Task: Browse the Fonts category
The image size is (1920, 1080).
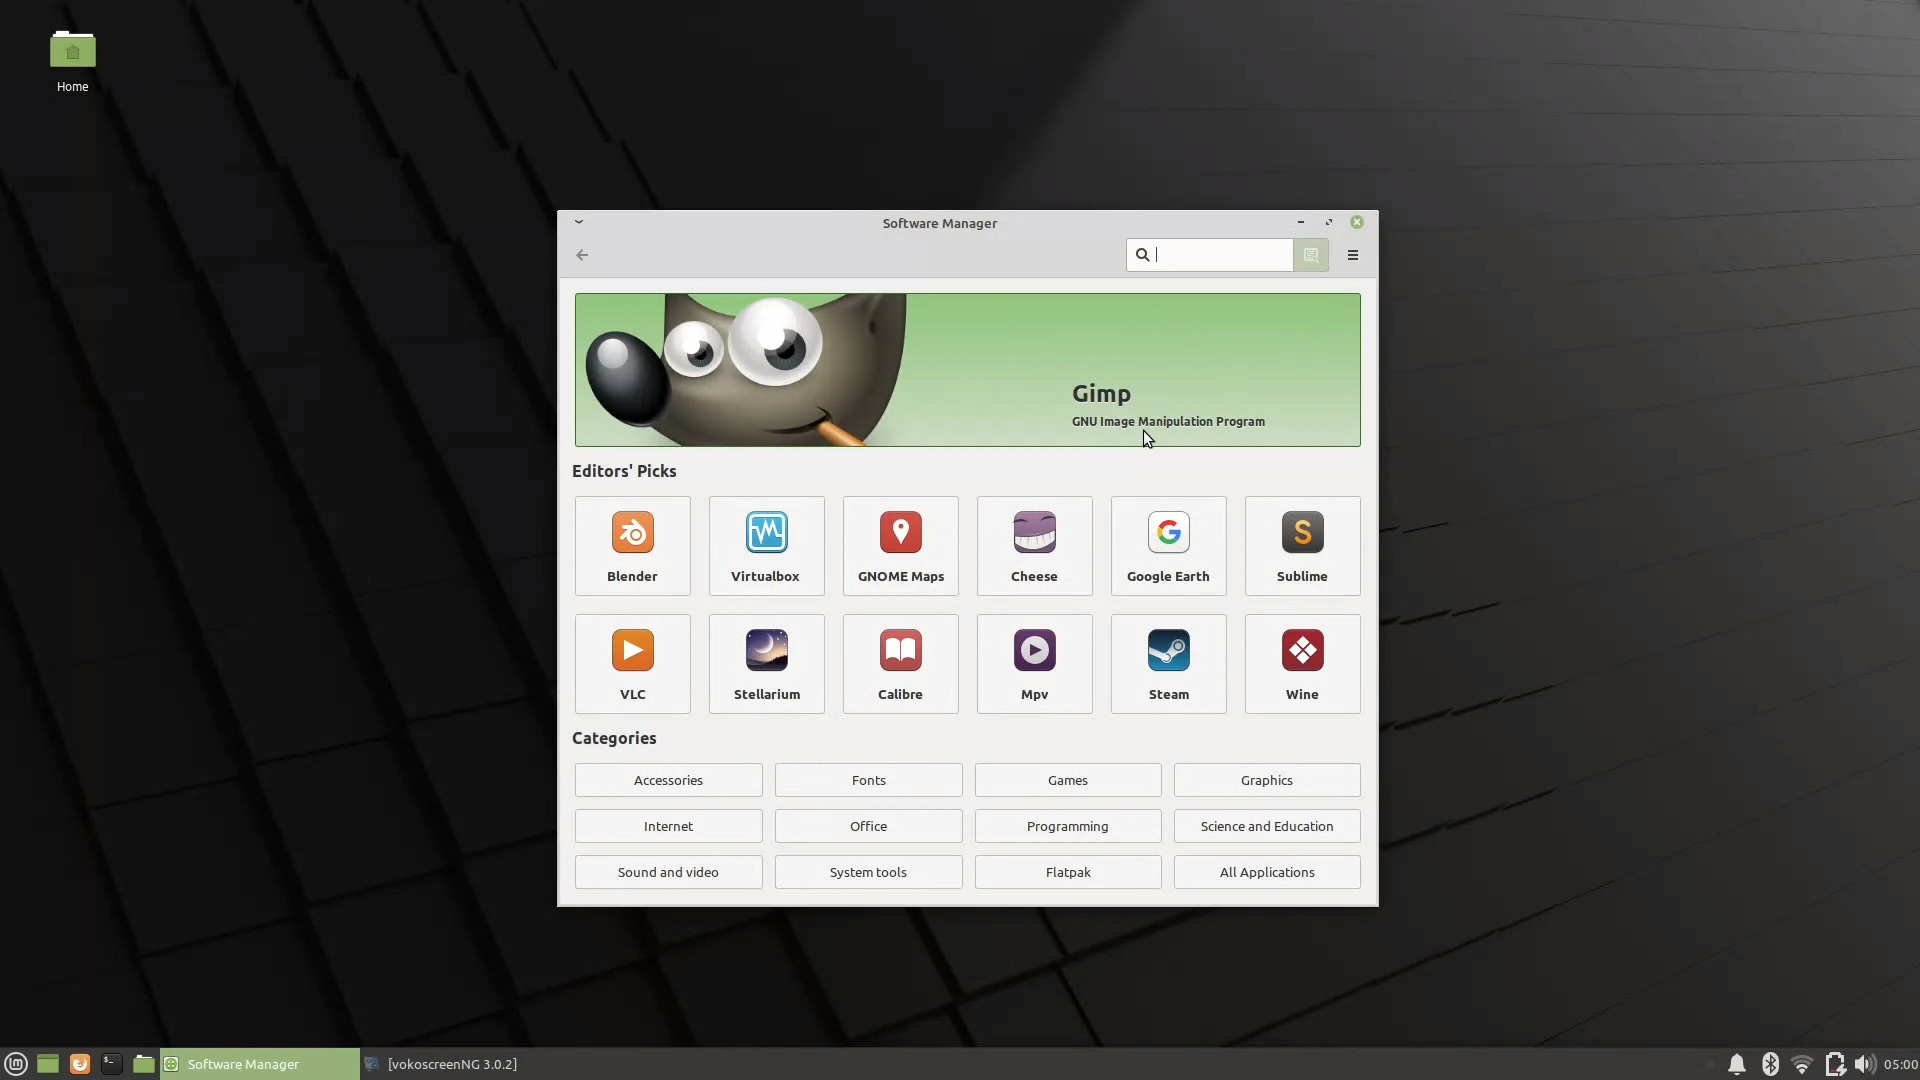Action: 868,780
